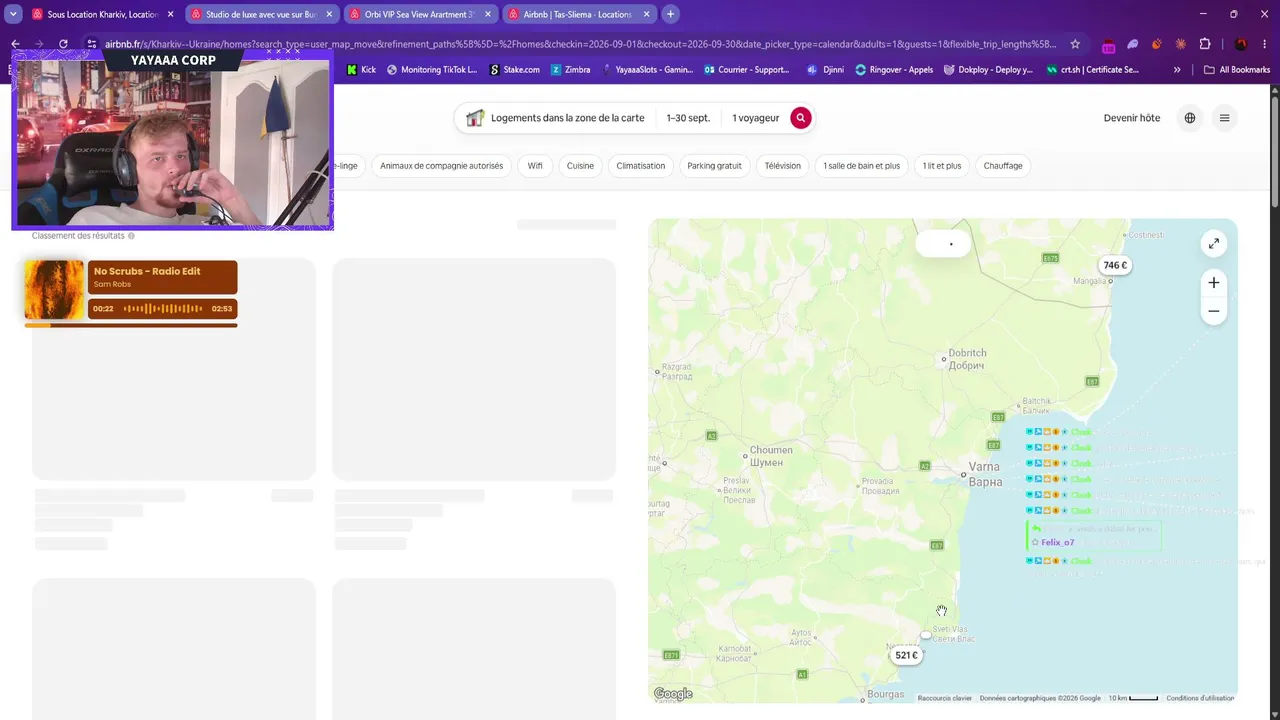This screenshot has height=720, width=1280.
Task: Open the Airbnb hamburger account menu
Action: tap(1224, 118)
